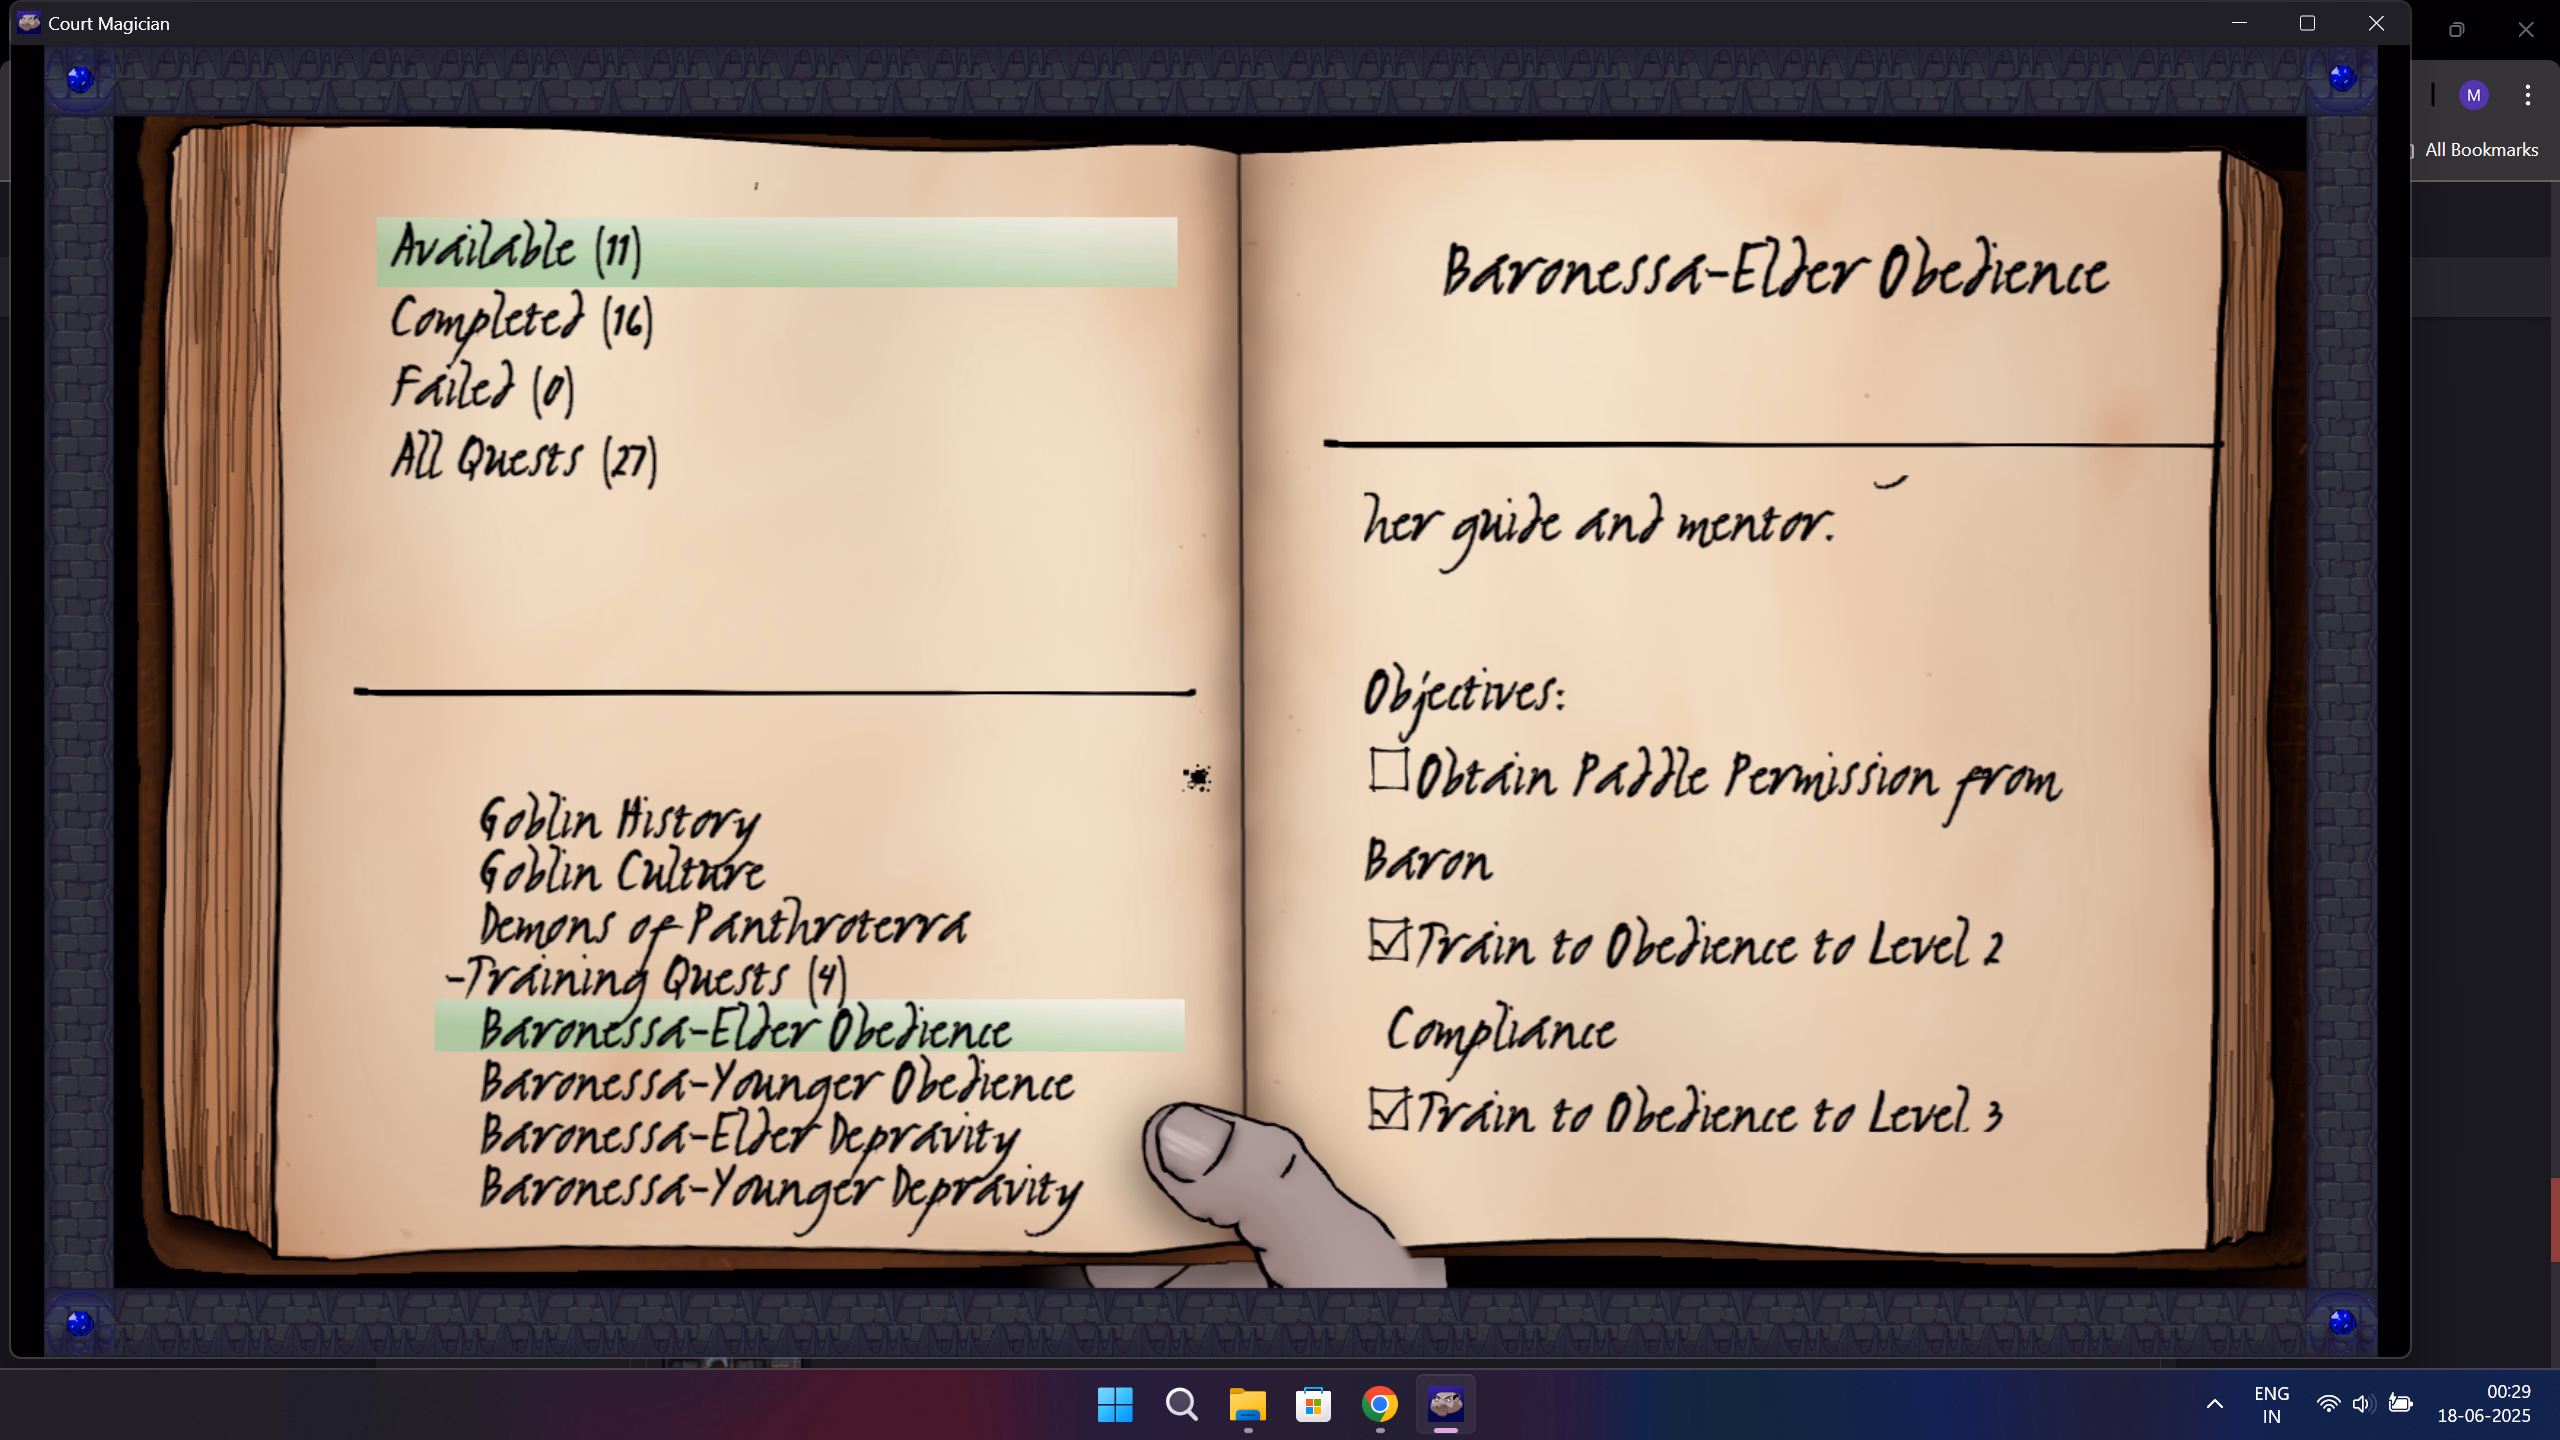Toggle the Obedience Level 2 Compliance checkbox

(1389, 940)
